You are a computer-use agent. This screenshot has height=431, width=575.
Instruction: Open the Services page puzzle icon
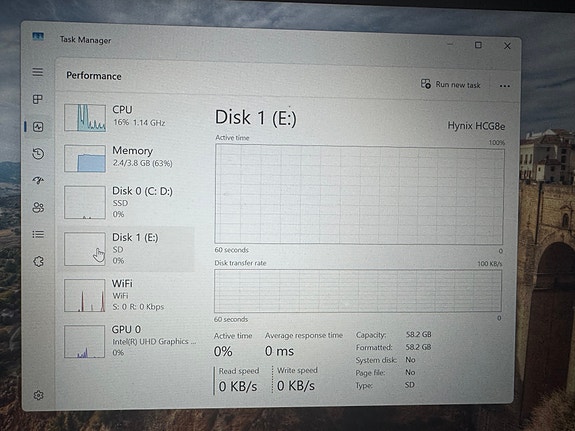coord(39,261)
